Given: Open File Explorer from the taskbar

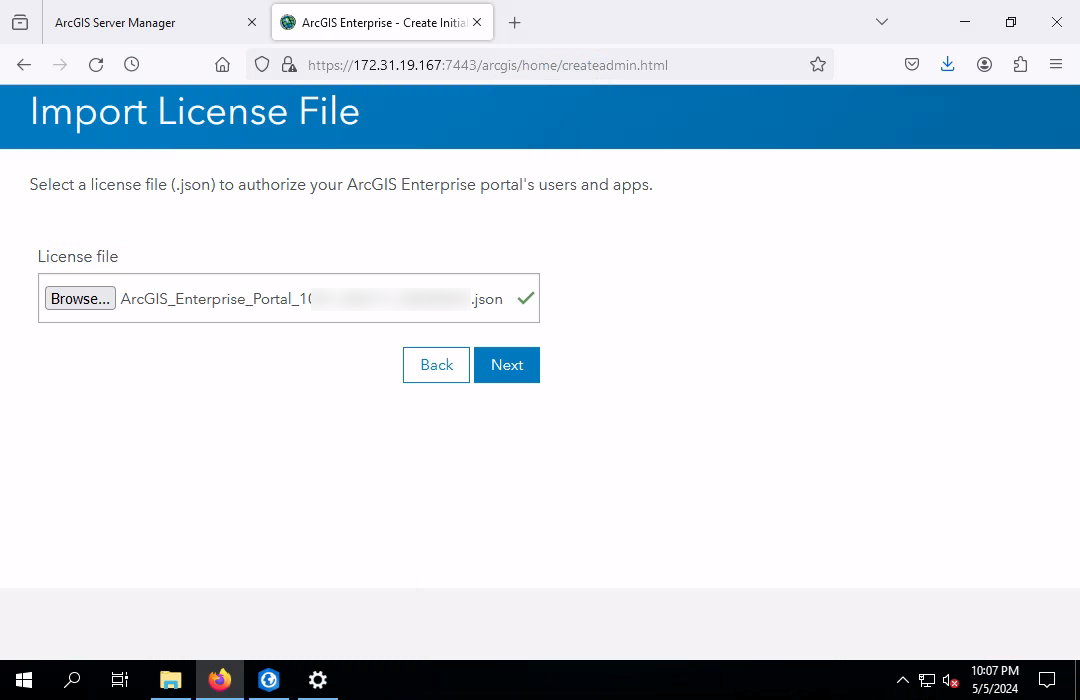Looking at the screenshot, I should [x=170, y=680].
